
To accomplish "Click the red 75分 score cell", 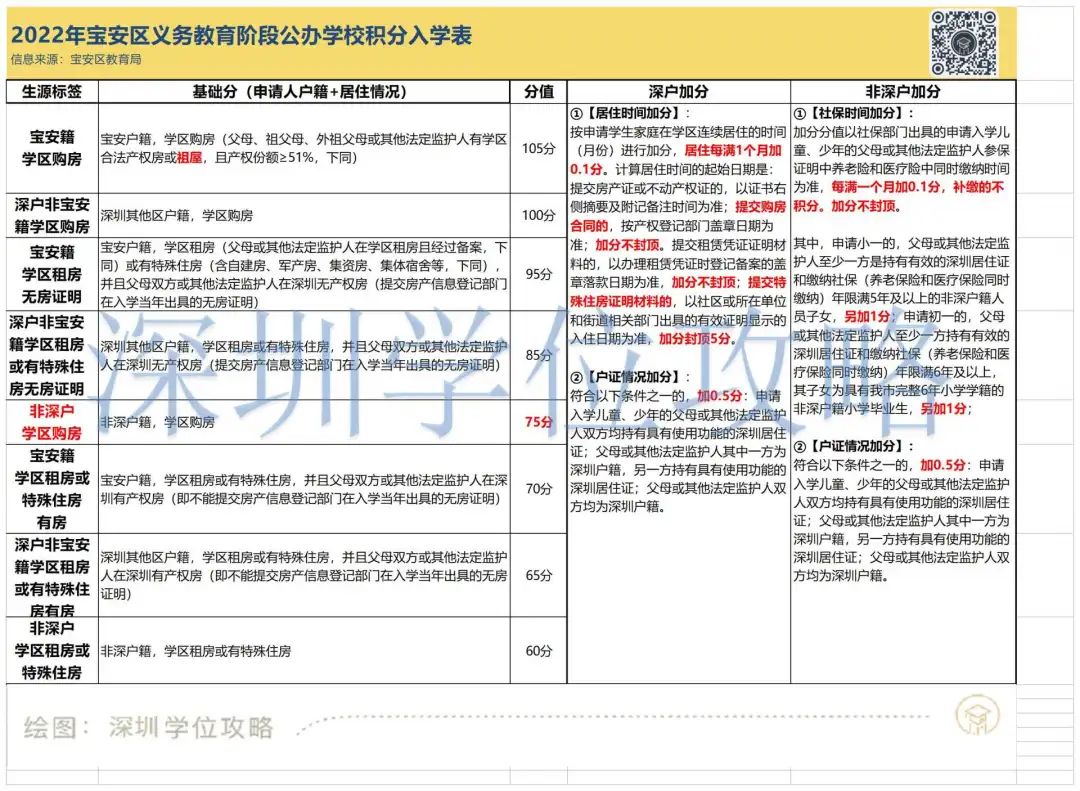I will 539,422.
